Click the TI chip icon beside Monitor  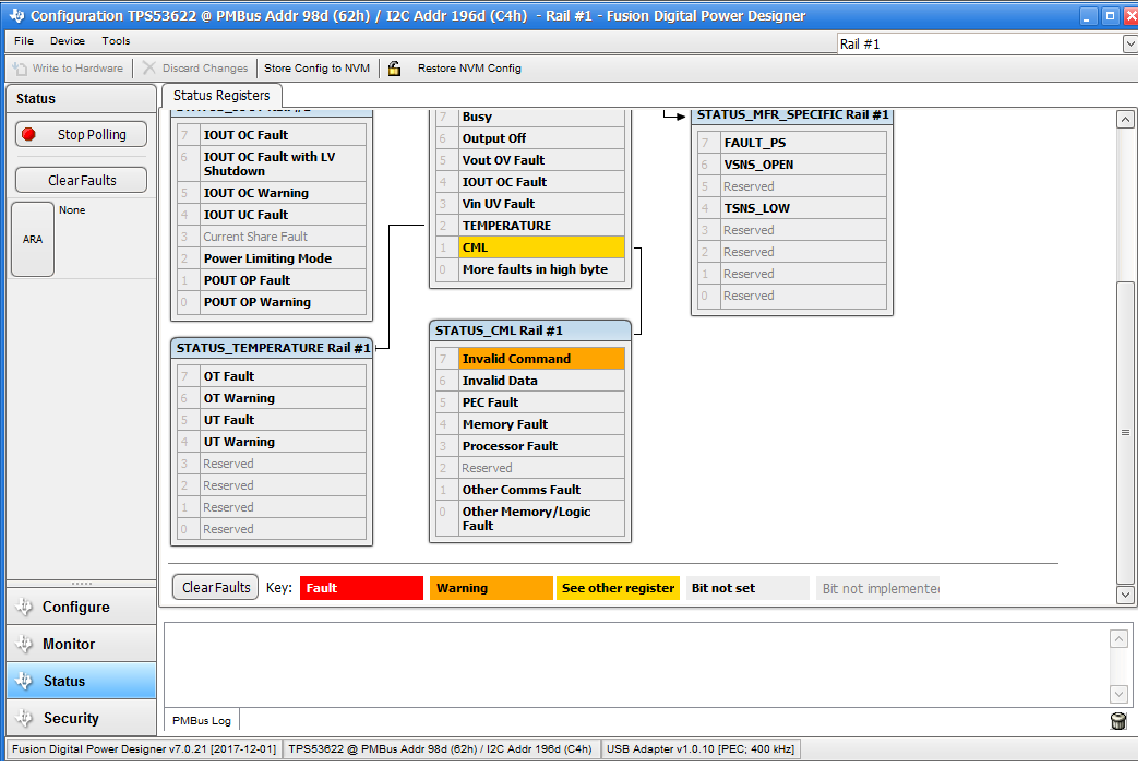pyautogui.click(x=24, y=643)
